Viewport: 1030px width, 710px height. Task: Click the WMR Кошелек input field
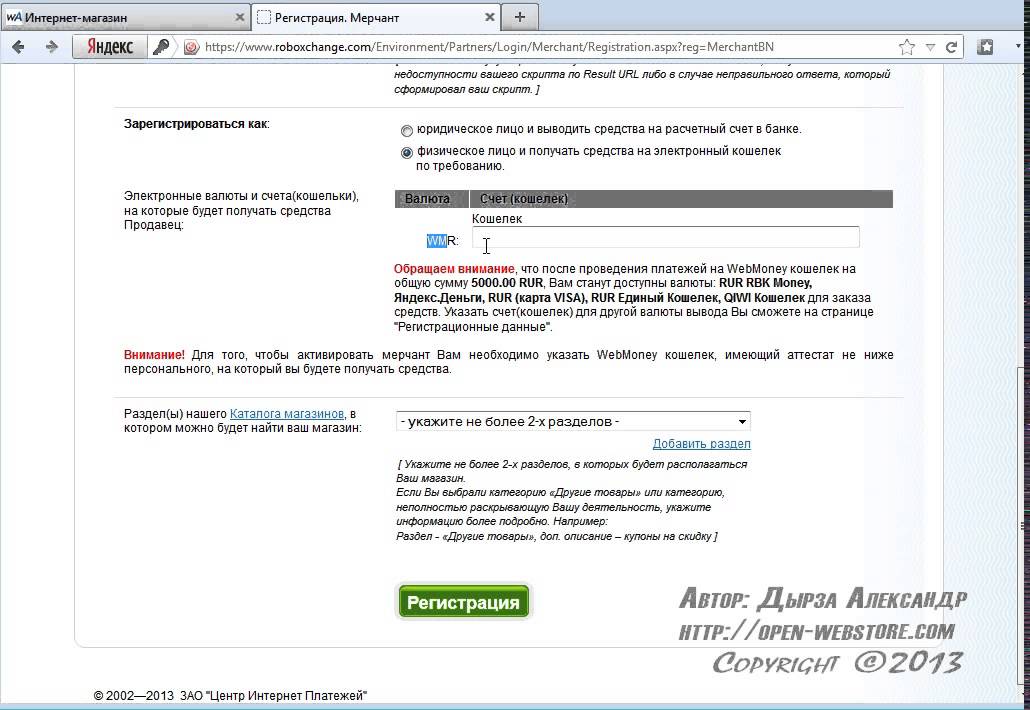pyautogui.click(x=665, y=237)
